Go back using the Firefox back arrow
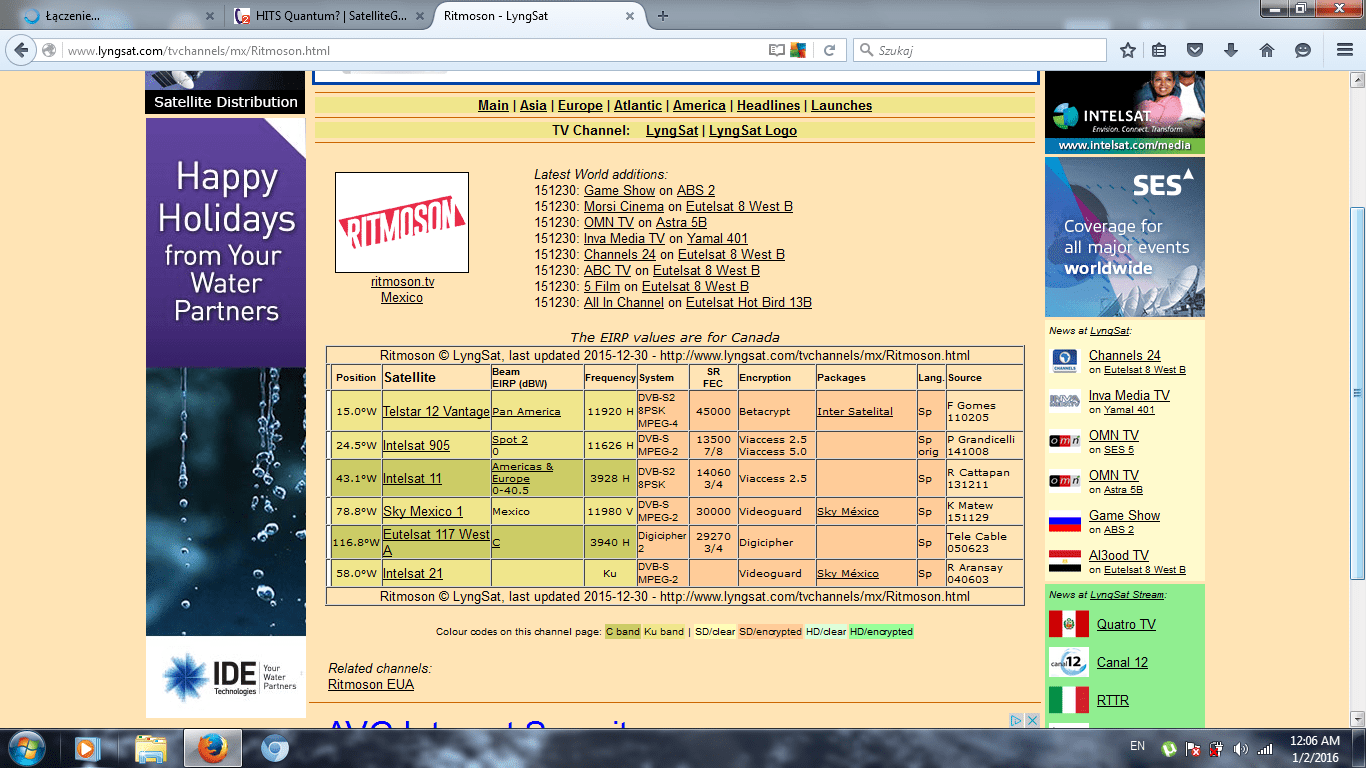1366x768 pixels. [22, 50]
